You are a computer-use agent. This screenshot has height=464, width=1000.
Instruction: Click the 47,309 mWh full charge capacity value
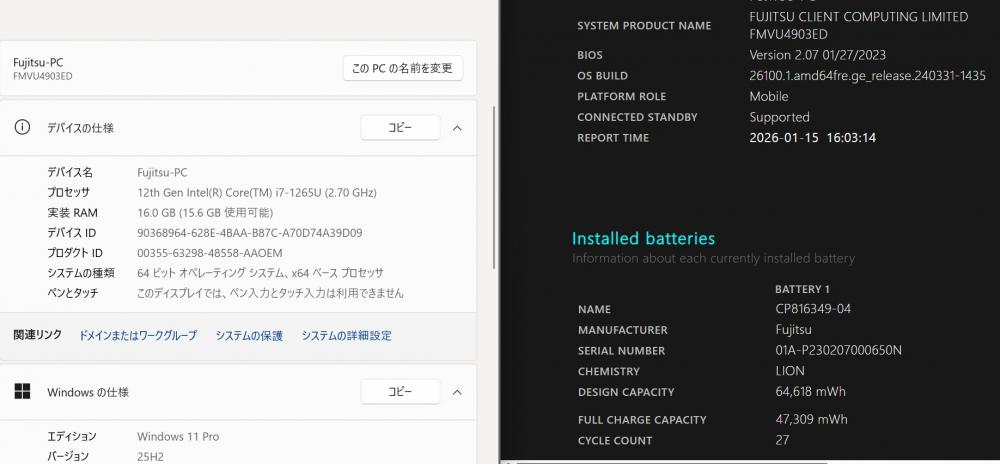[797, 420]
